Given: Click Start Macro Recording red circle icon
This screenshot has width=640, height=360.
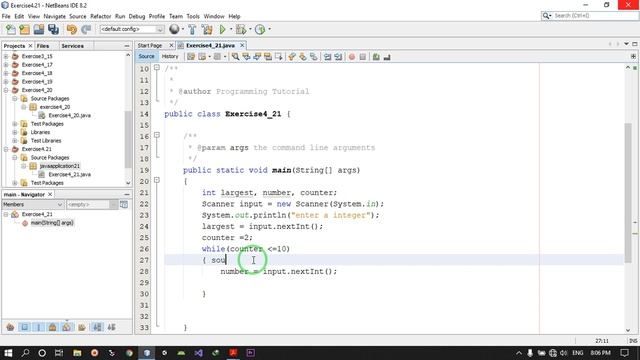Looking at the screenshot, I should [352, 57].
